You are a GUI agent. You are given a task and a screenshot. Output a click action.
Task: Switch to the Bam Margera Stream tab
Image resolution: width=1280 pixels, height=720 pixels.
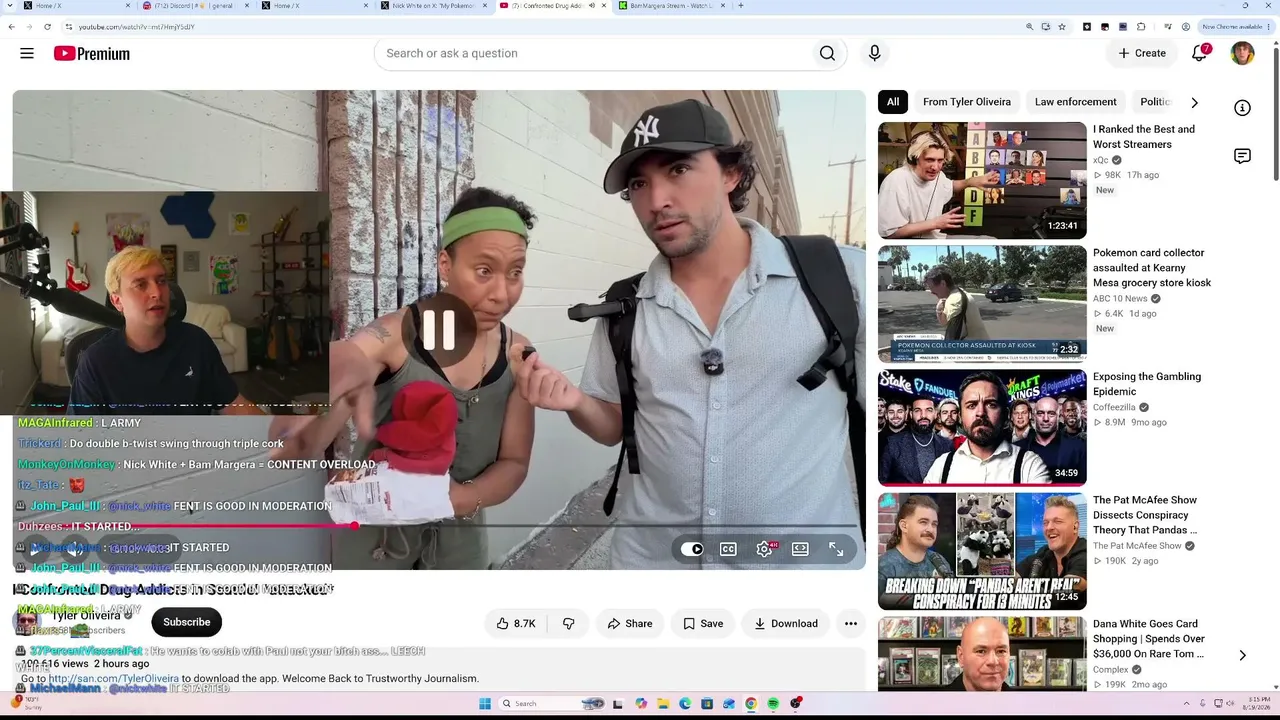tap(672, 6)
